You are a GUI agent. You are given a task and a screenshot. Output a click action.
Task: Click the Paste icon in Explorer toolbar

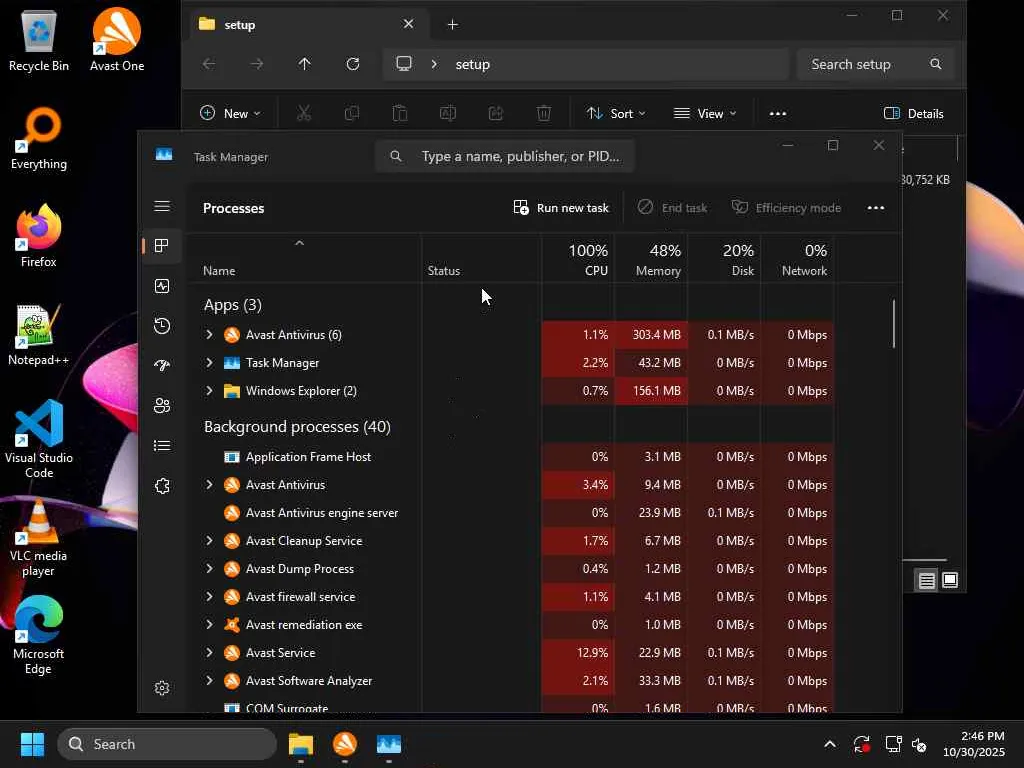coord(400,114)
